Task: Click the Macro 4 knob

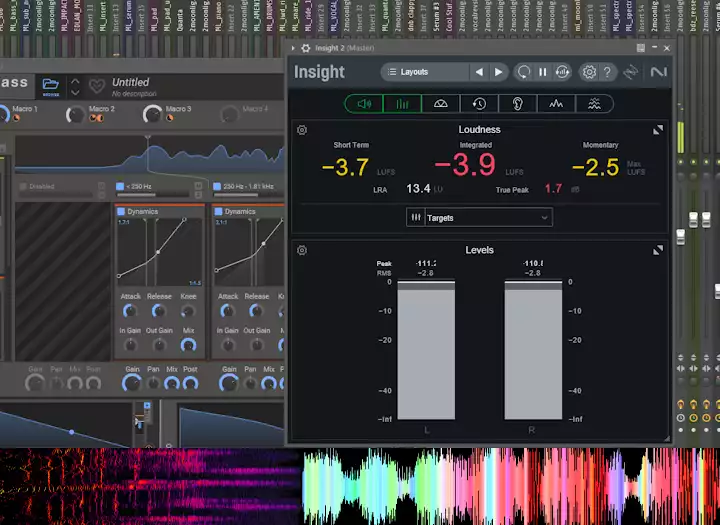Action: [229, 114]
